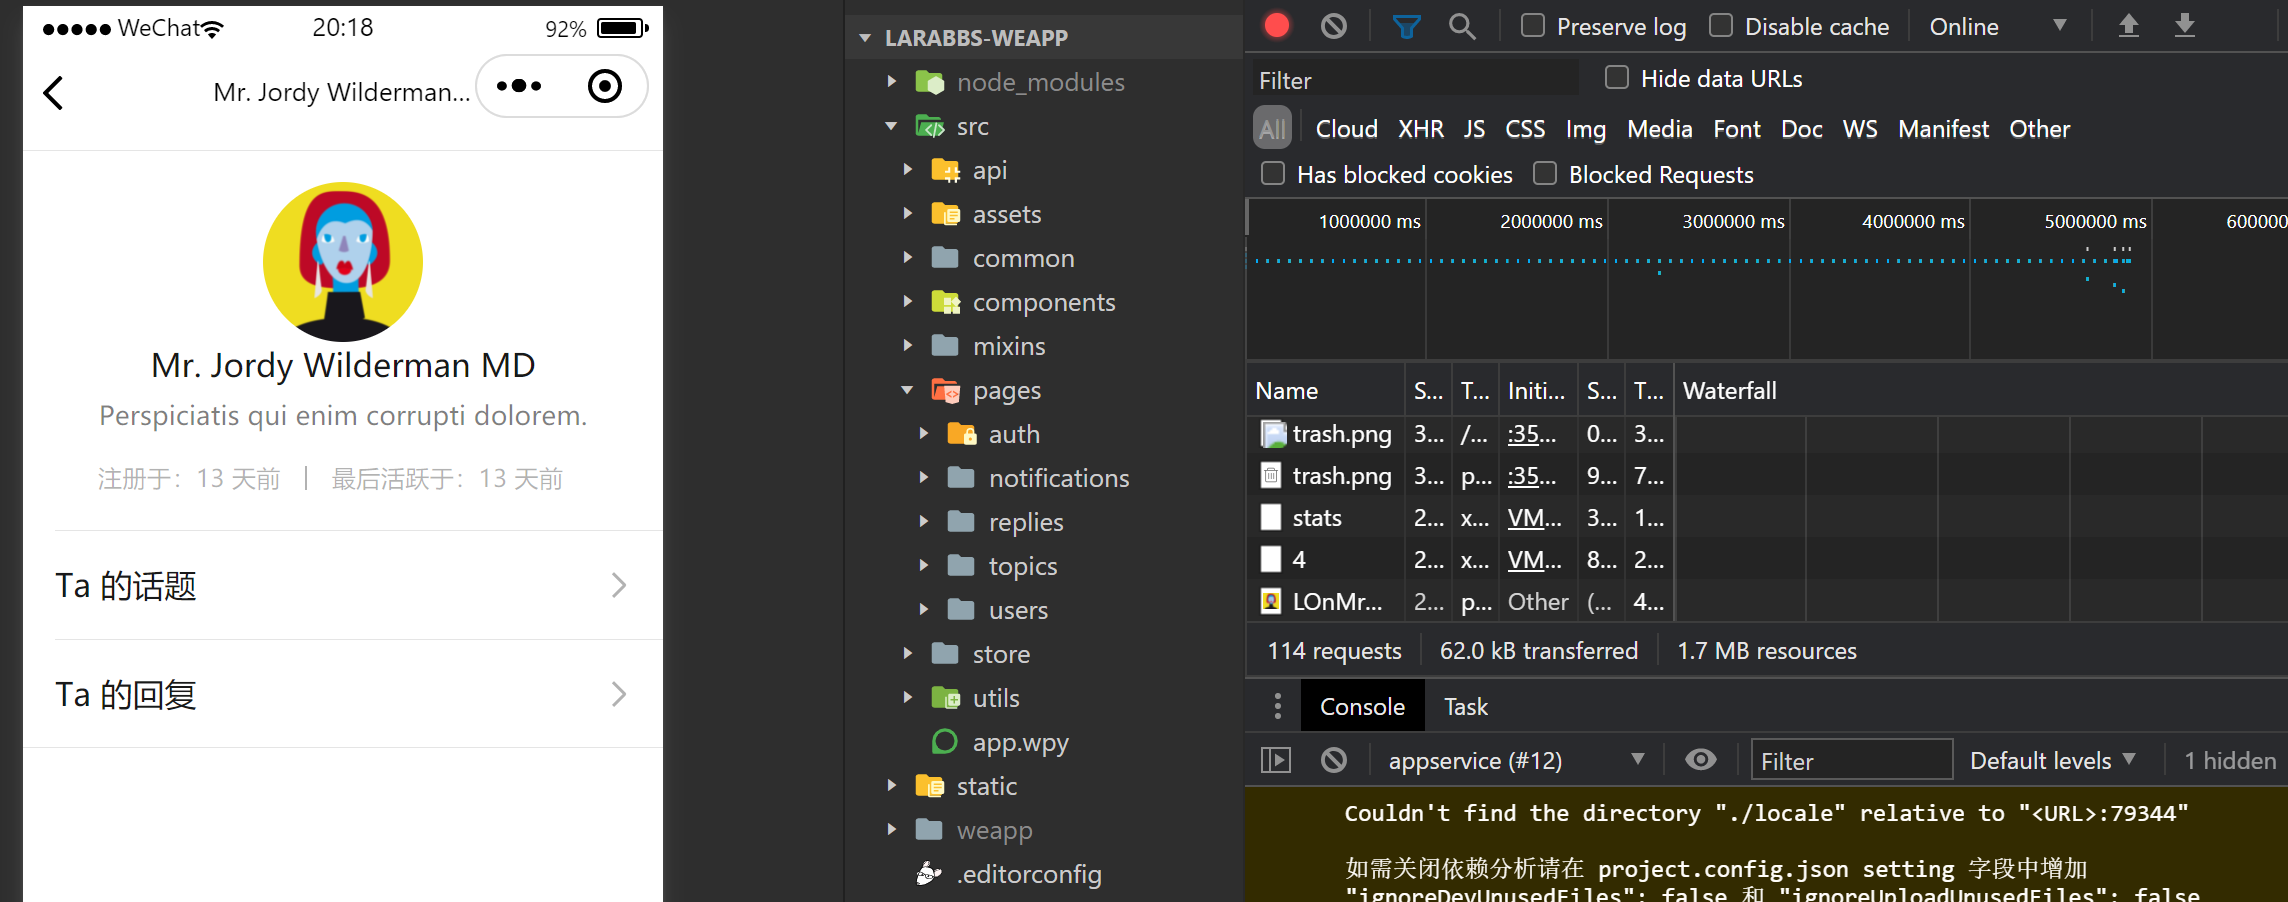Click the LOnMr... image request icon
The image size is (2288, 902).
pos(1271,601)
